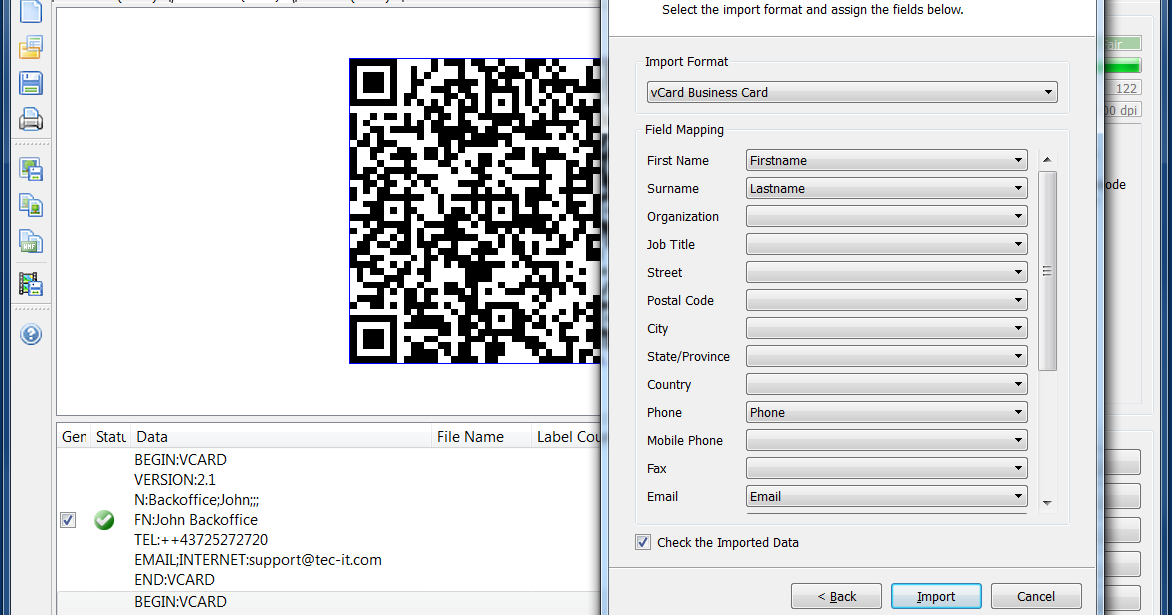
Task: Go back with the Back button
Action: tap(836, 595)
